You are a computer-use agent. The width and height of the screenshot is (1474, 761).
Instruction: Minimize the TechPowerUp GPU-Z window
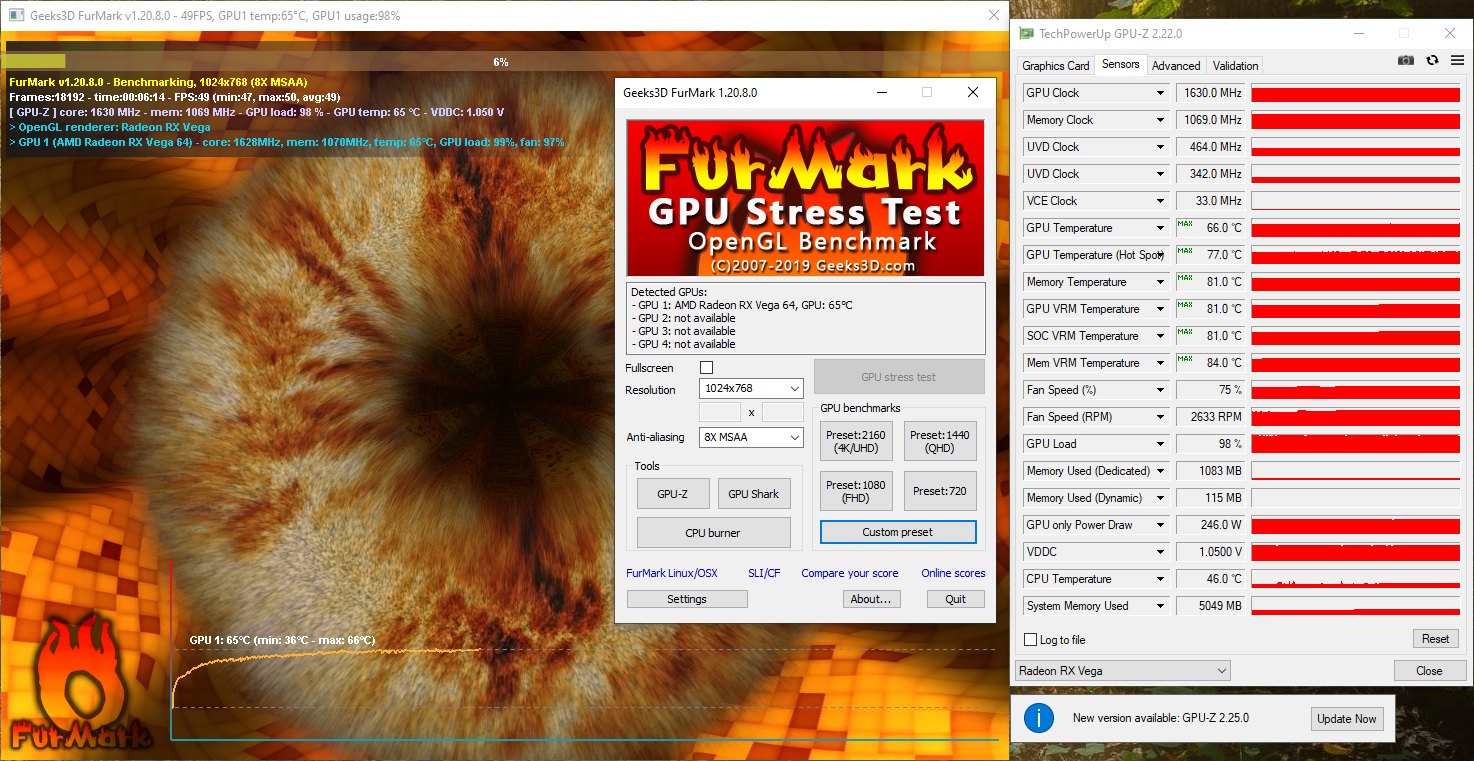[1358, 33]
